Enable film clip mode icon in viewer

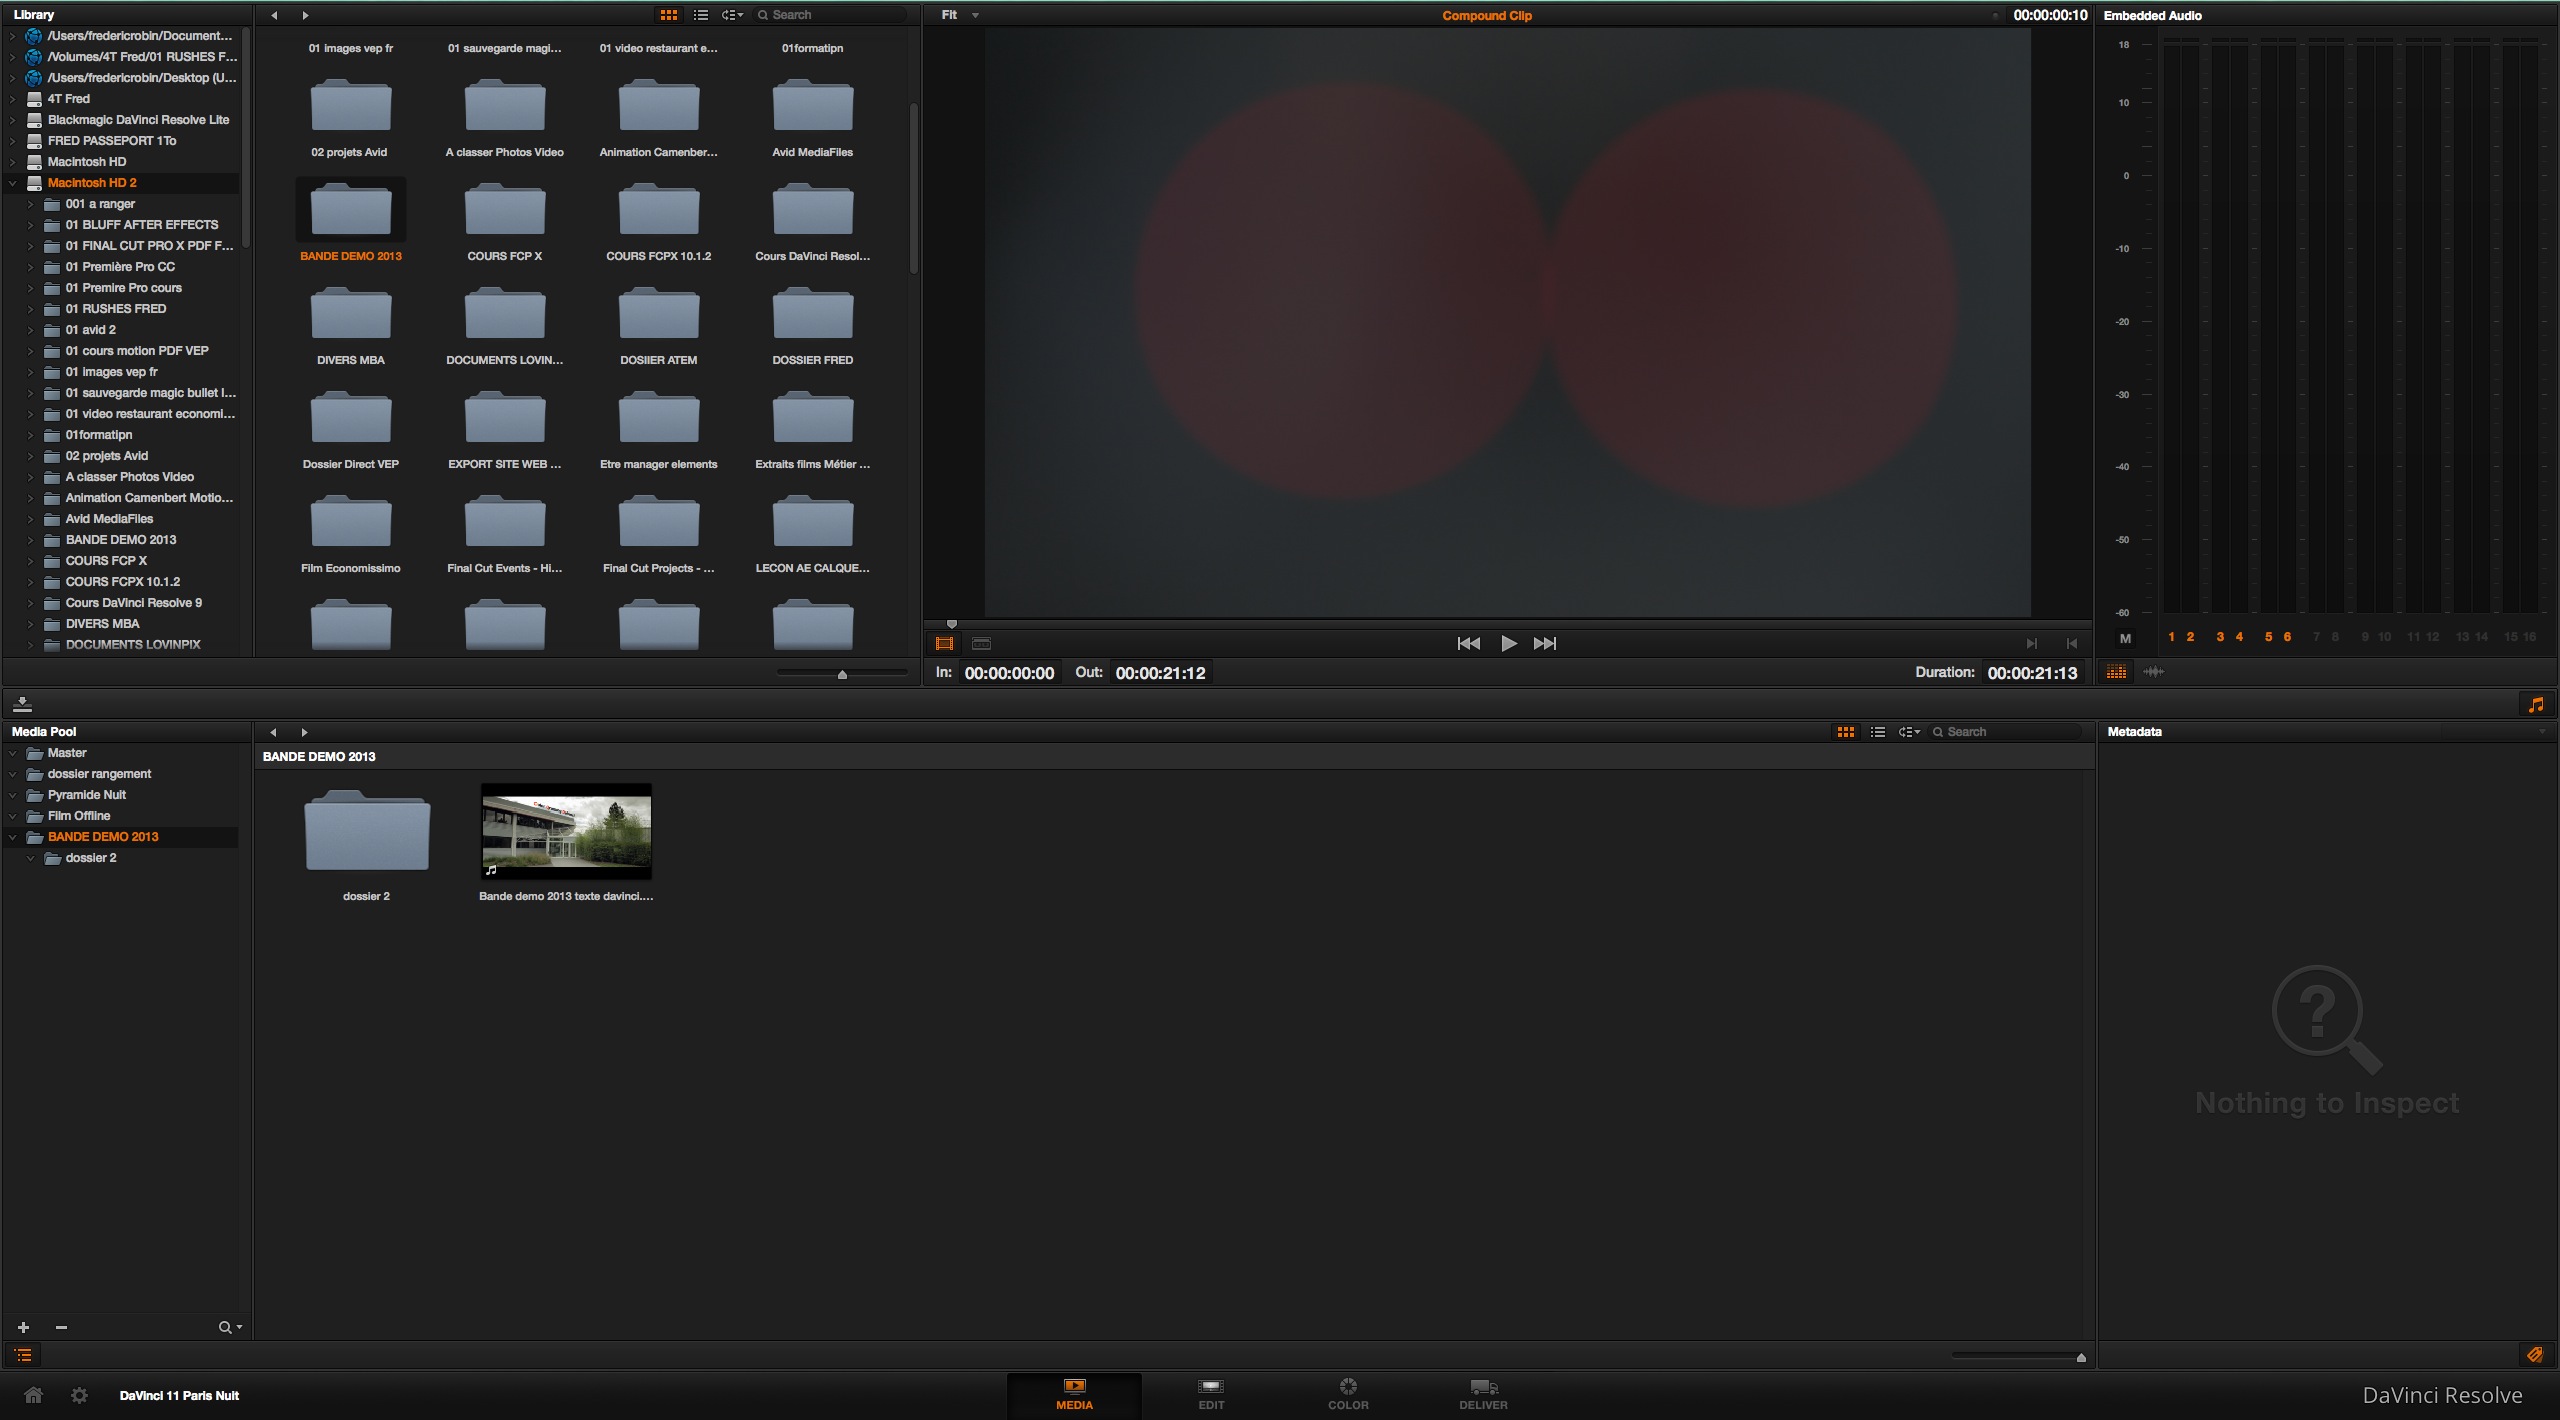[x=944, y=643]
